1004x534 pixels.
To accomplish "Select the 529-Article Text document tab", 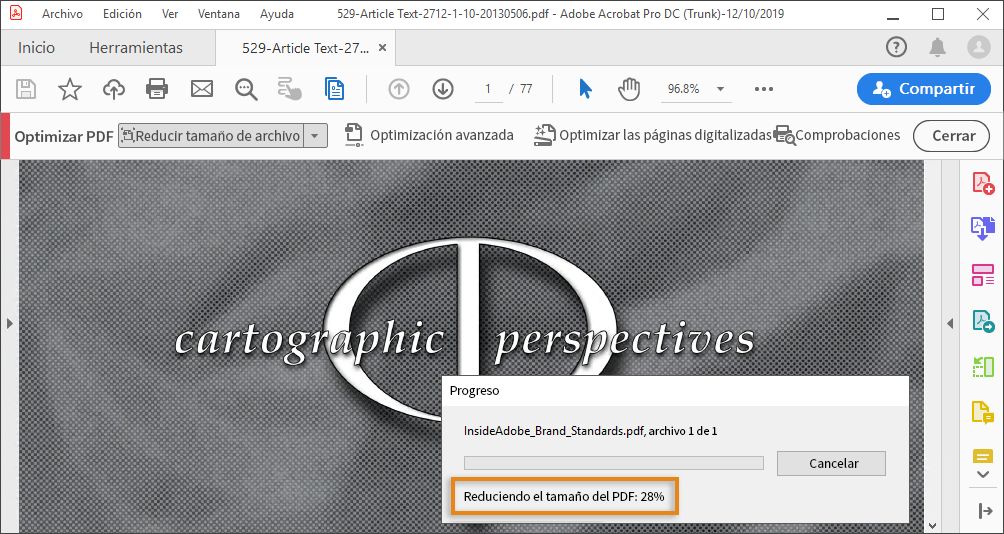I will pyautogui.click(x=305, y=48).
